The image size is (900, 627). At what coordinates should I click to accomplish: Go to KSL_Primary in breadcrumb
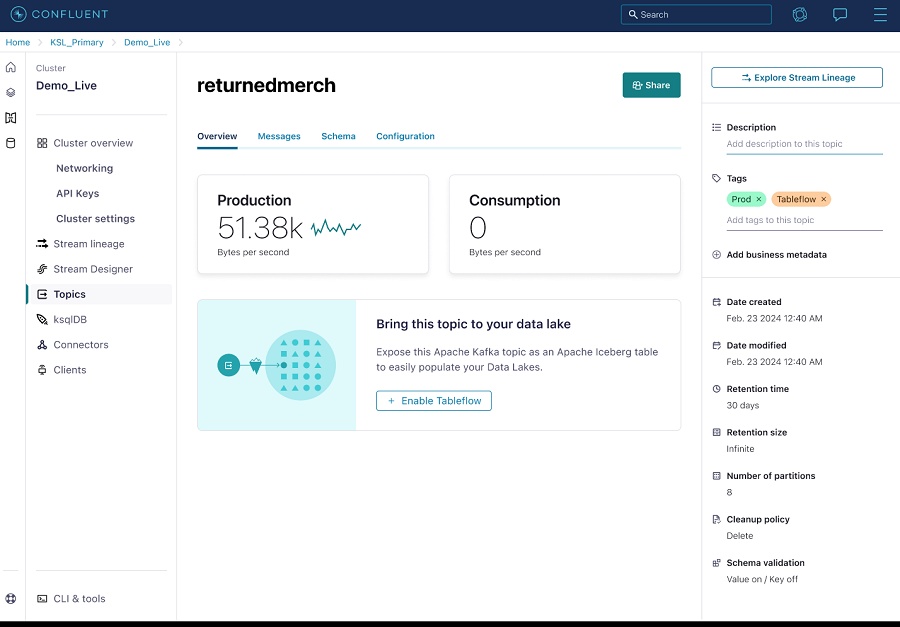pos(77,43)
